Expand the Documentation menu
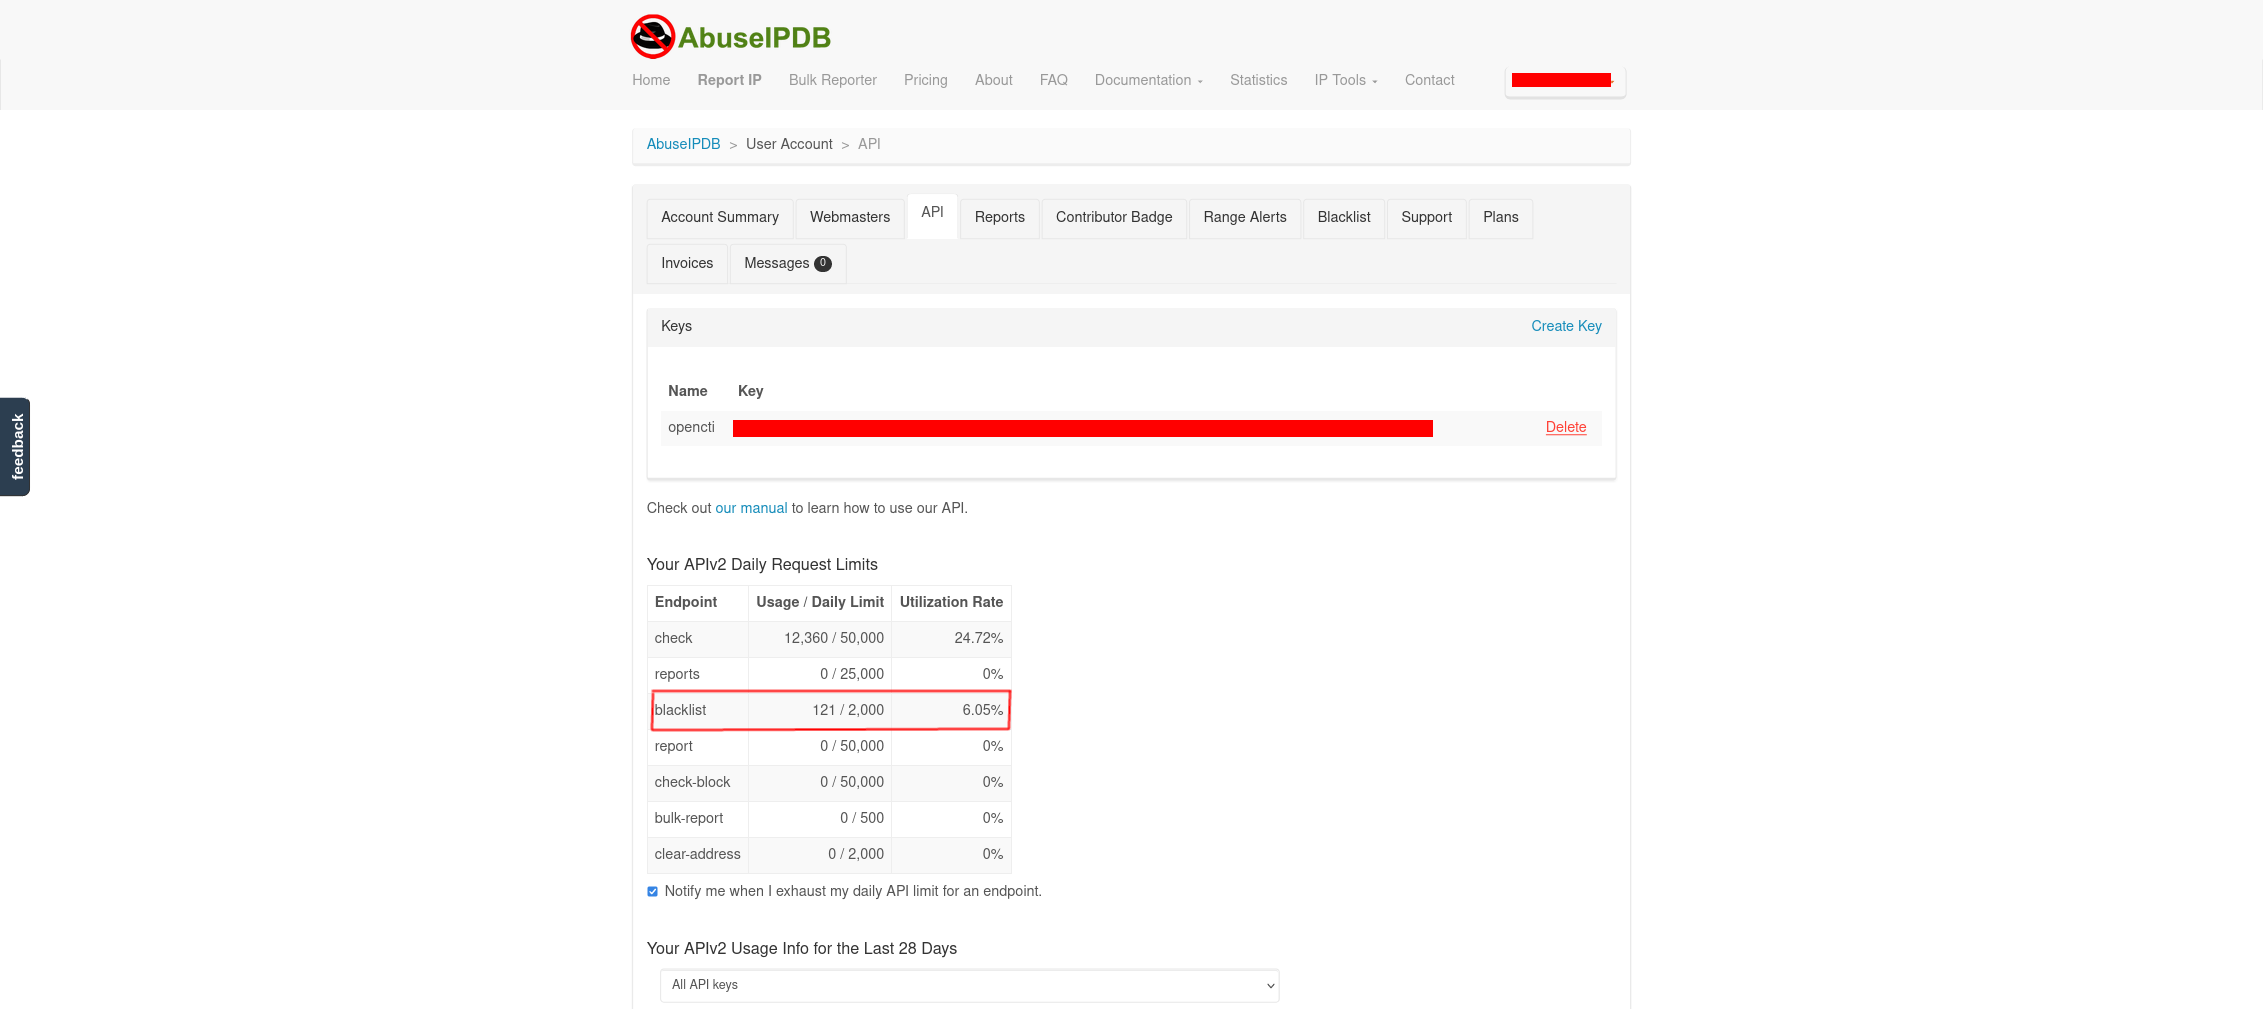The width and height of the screenshot is (2263, 1009). point(1148,80)
